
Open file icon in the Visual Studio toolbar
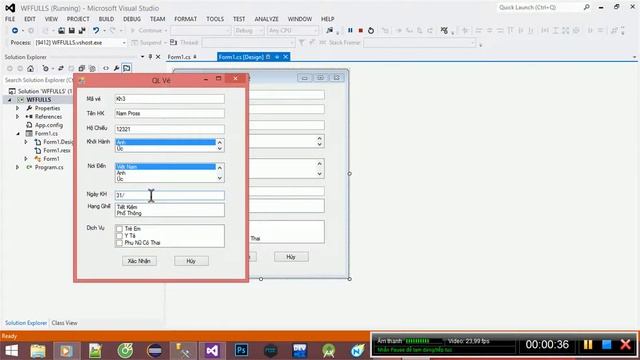[x=61, y=31]
